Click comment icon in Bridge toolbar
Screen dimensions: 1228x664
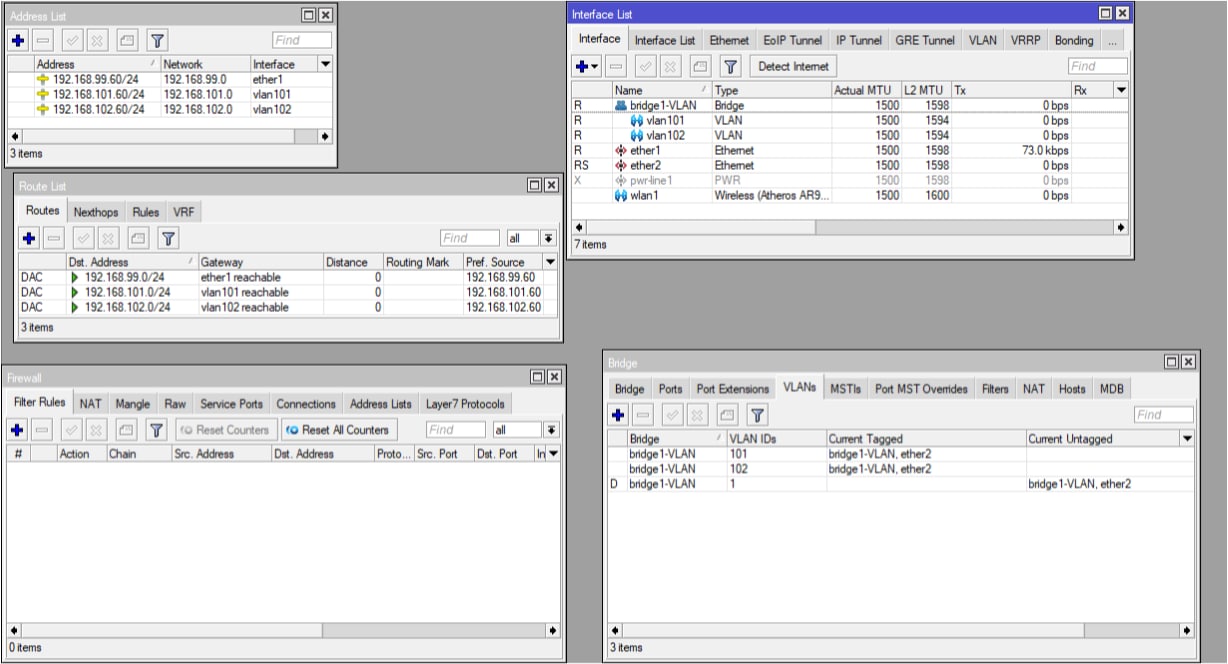726,414
